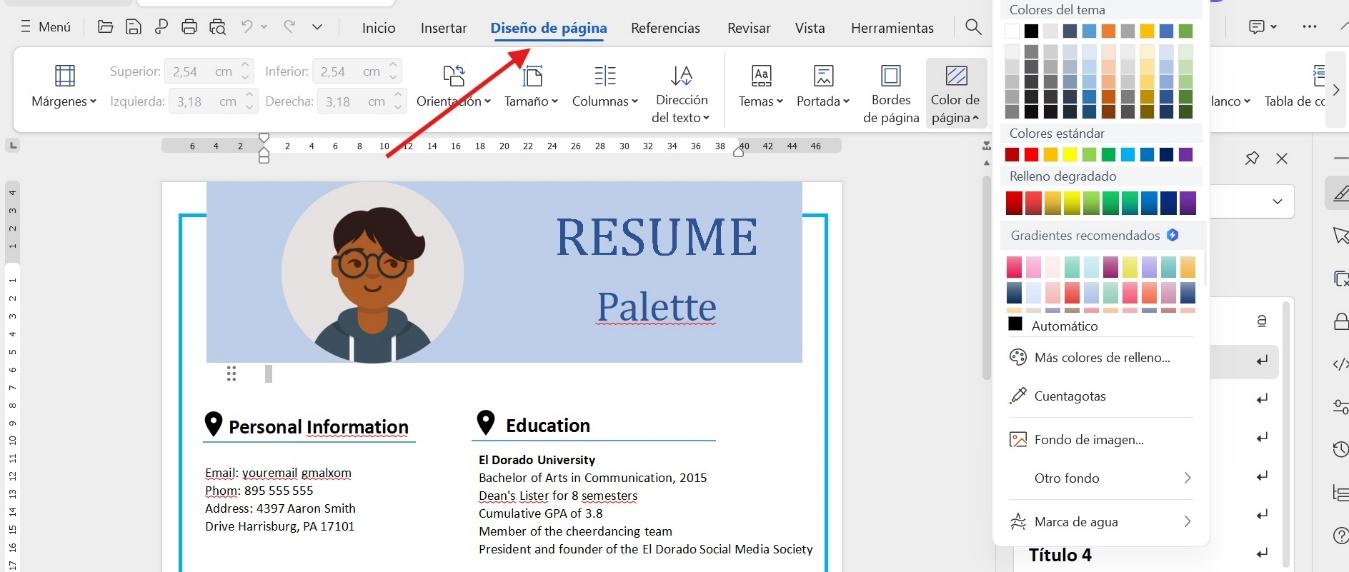The image size is (1349, 572).
Task: Switch to the Vista tab
Action: [x=810, y=28]
